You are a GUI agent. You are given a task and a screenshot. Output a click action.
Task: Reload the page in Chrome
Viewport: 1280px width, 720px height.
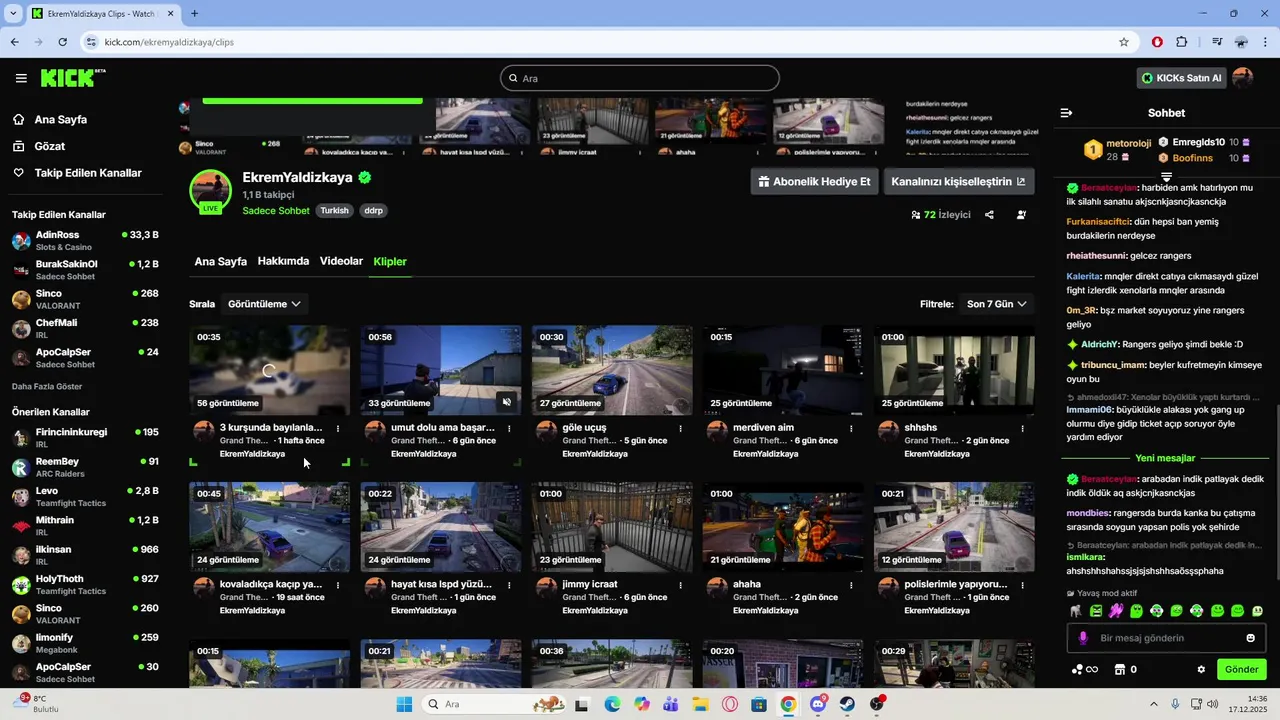62,42
